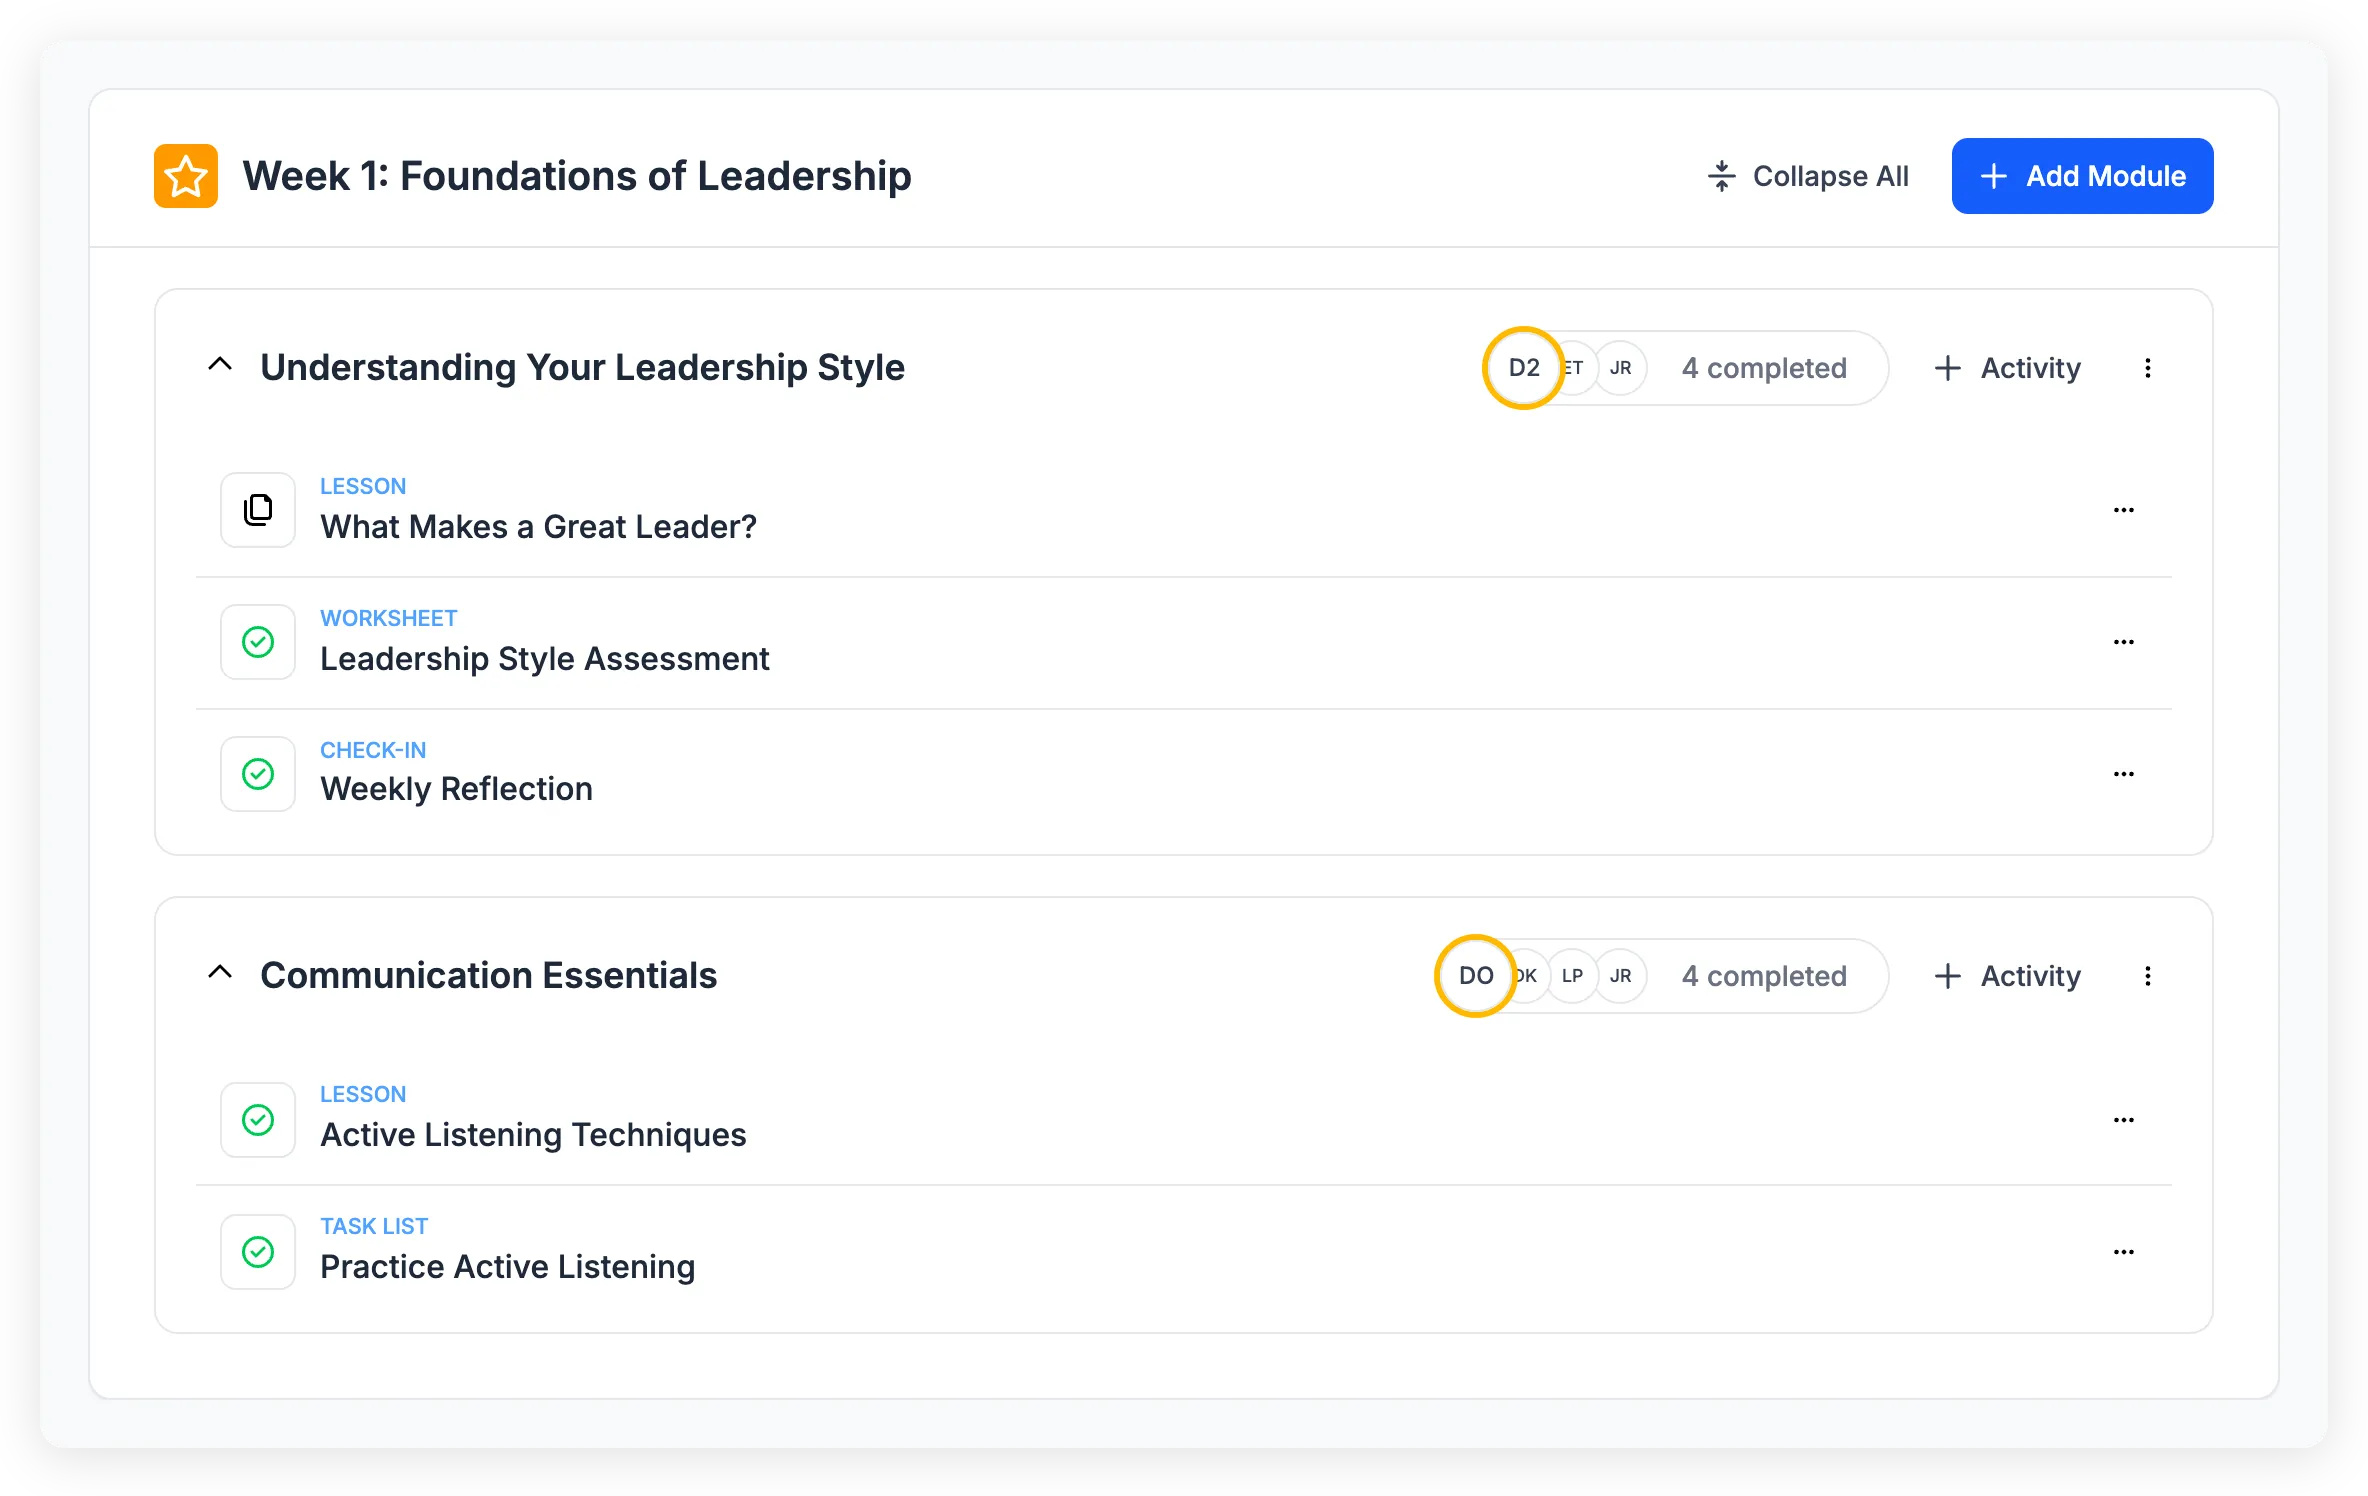Screen dimensions: 2368x1496
Task: Open the kebab menu for What Makes a Great Leader
Action: click(x=2124, y=510)
